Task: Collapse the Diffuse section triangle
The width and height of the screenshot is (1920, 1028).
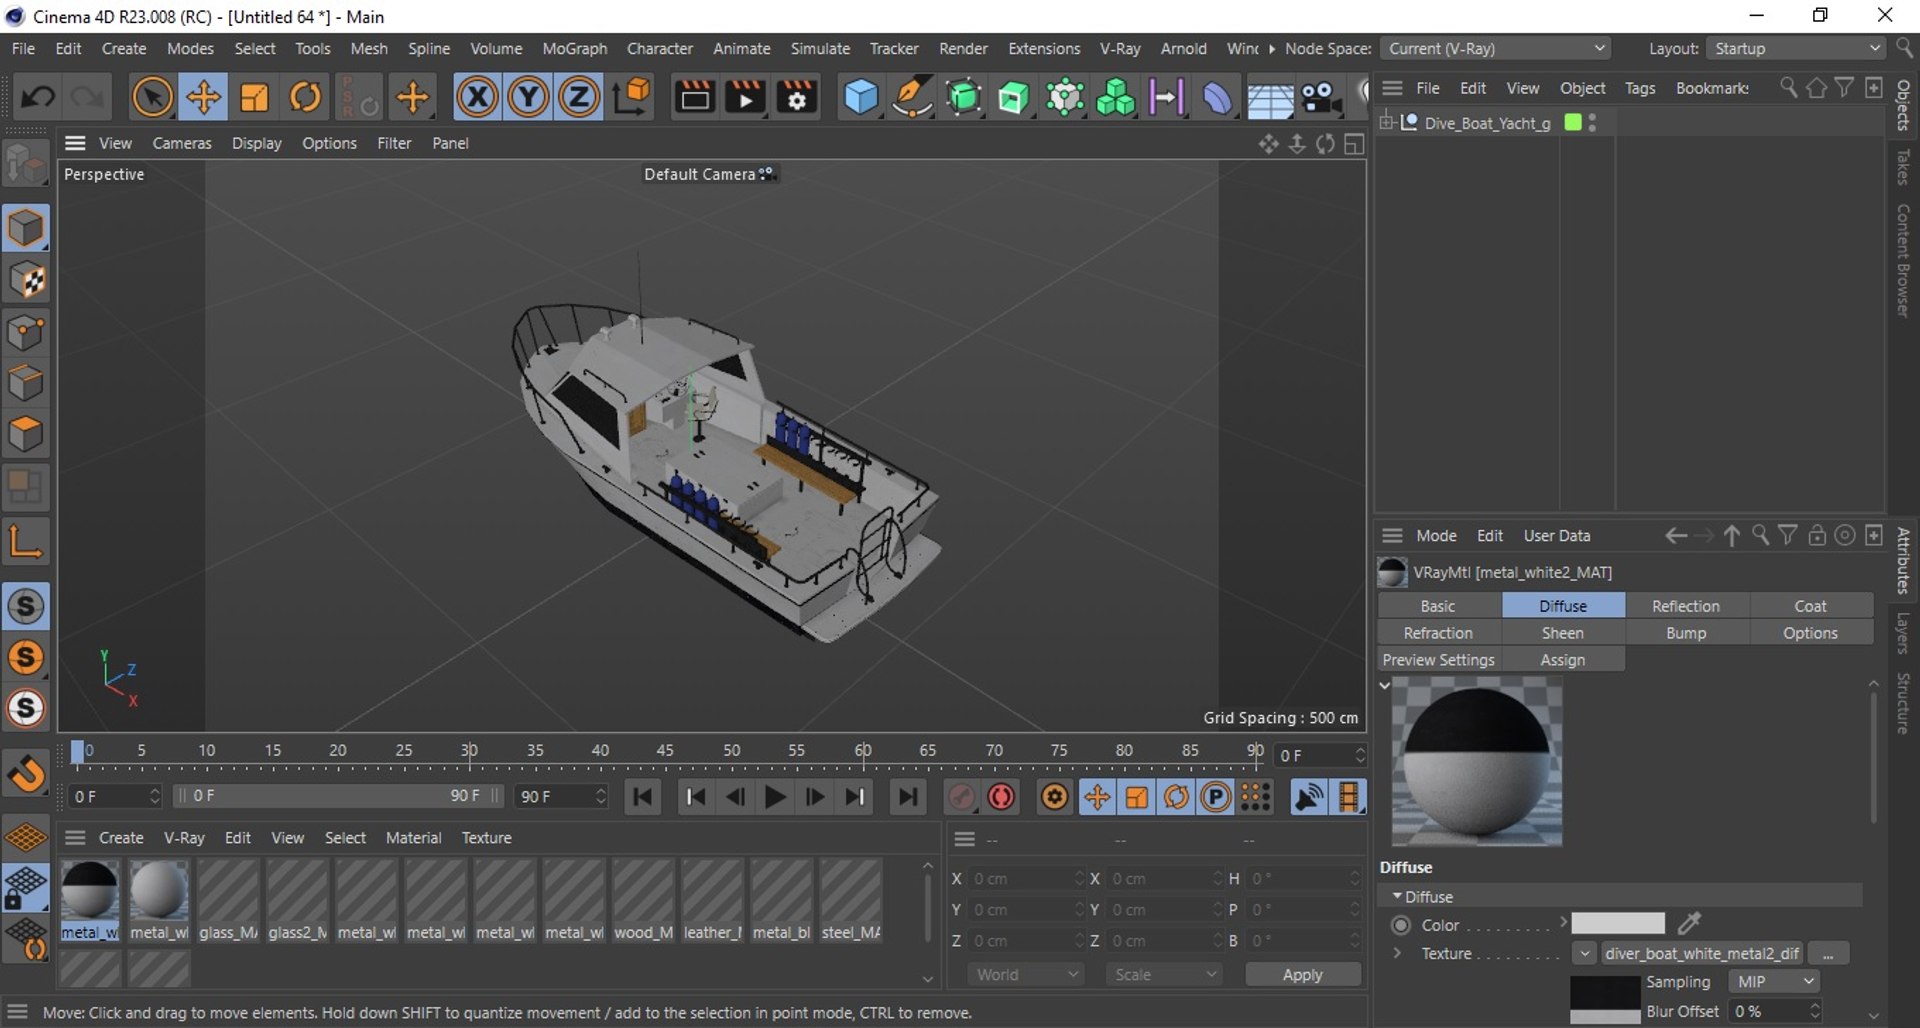Action: (1397, 896)
